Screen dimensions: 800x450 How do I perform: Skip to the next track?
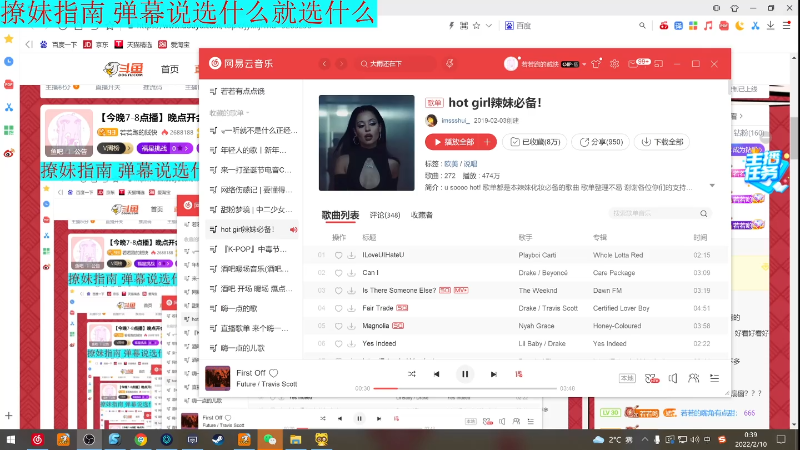click(x=493, y=374)
